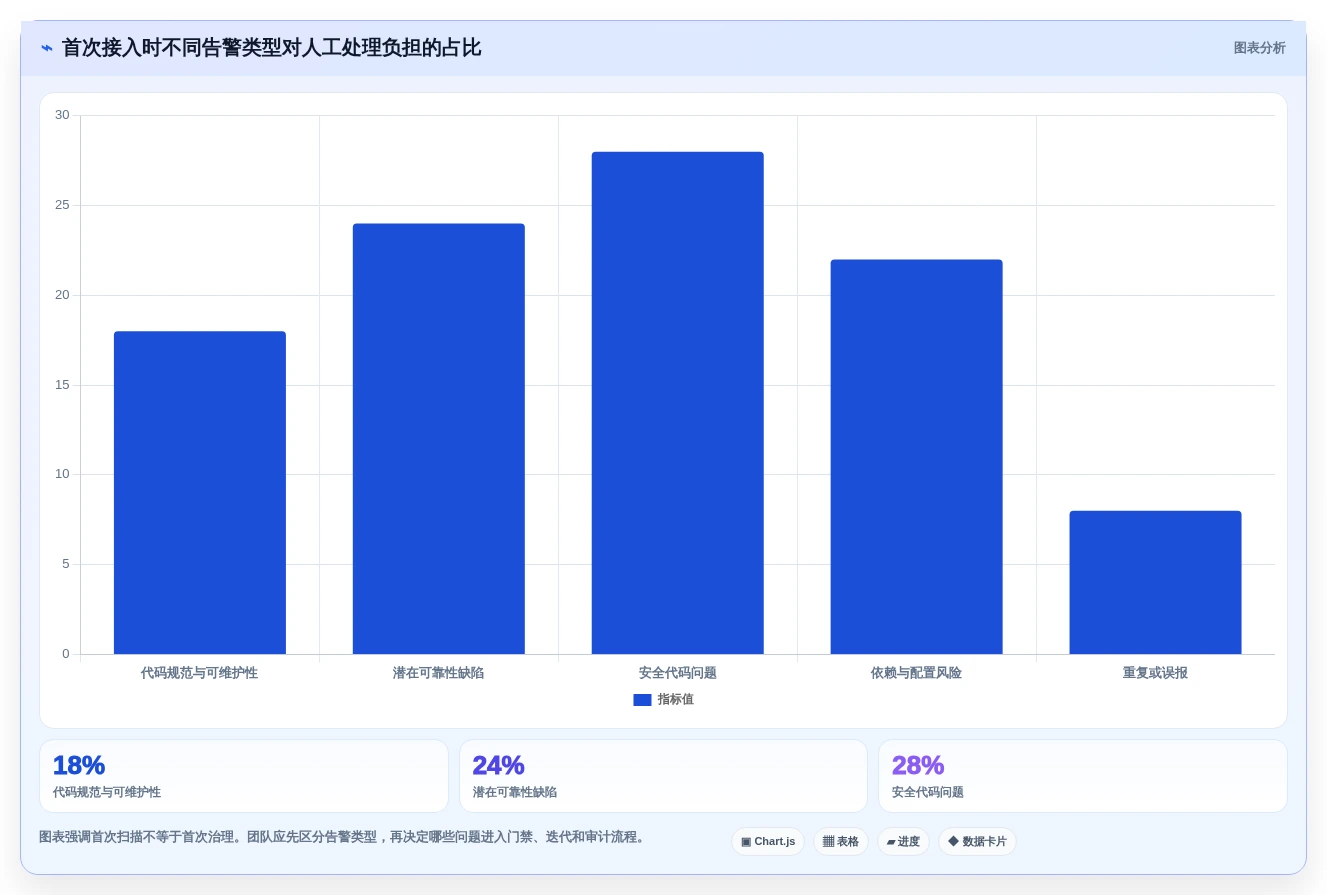
Task: Click the 图表分析 label in the header
Action: tap(1259, 48)
